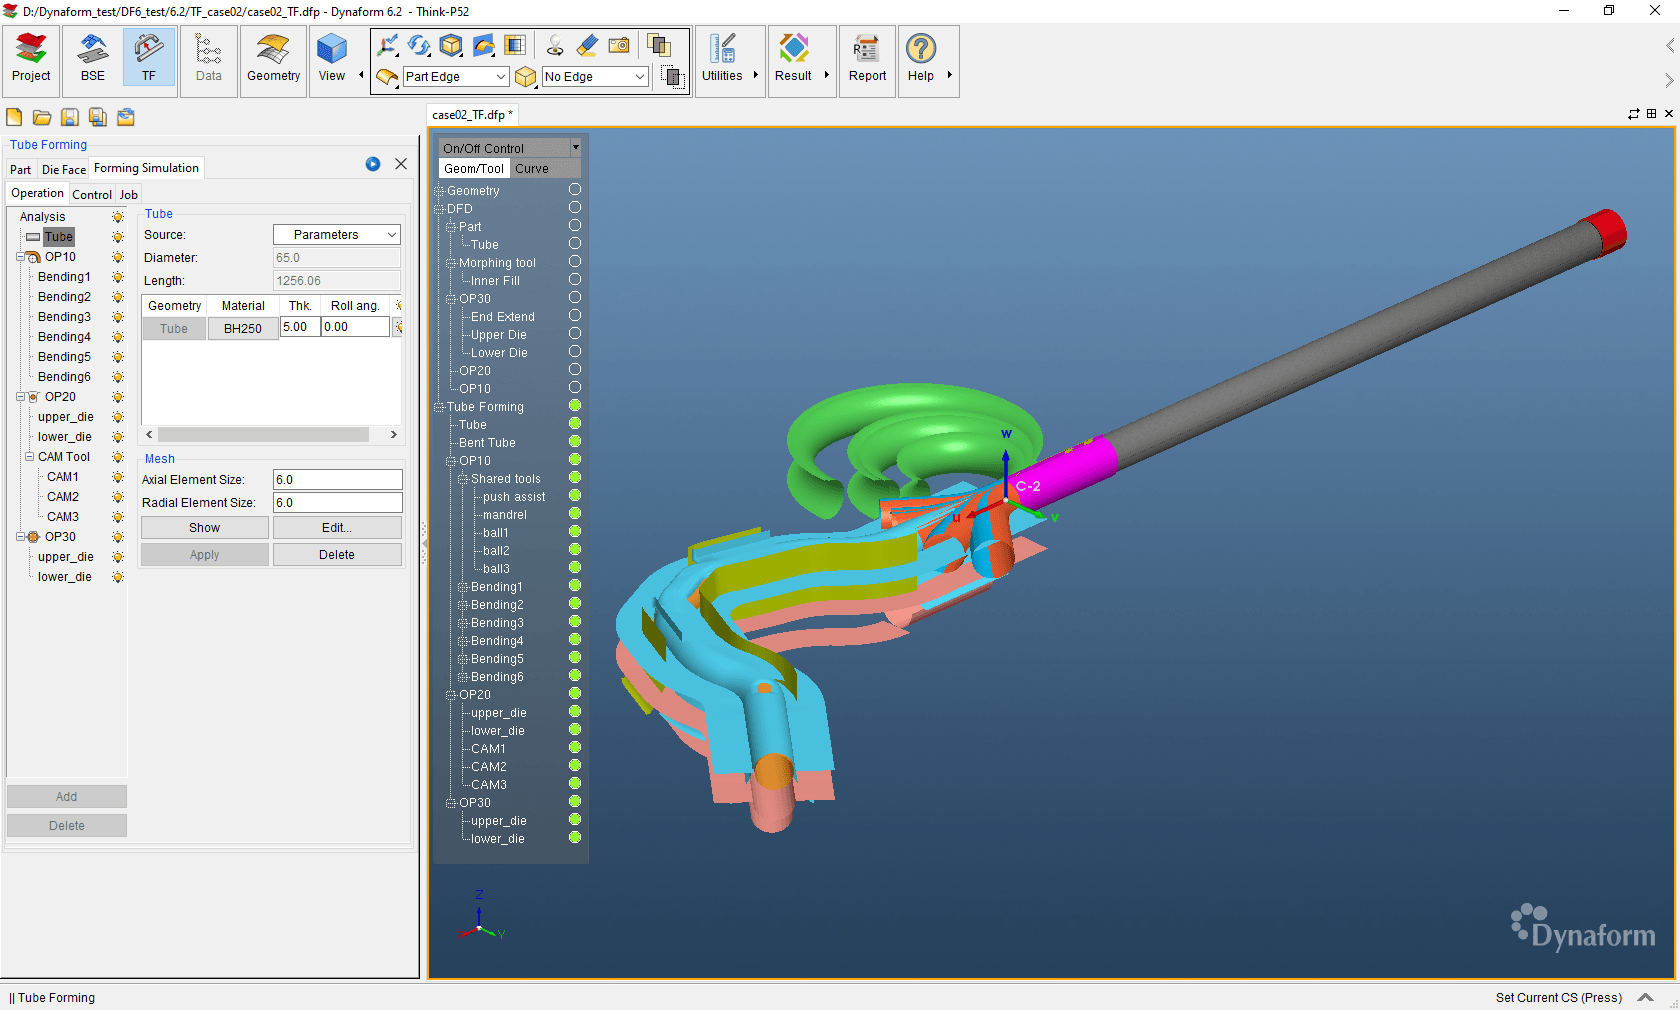
Task: Open Utilities tools
Action: point(724,60)
